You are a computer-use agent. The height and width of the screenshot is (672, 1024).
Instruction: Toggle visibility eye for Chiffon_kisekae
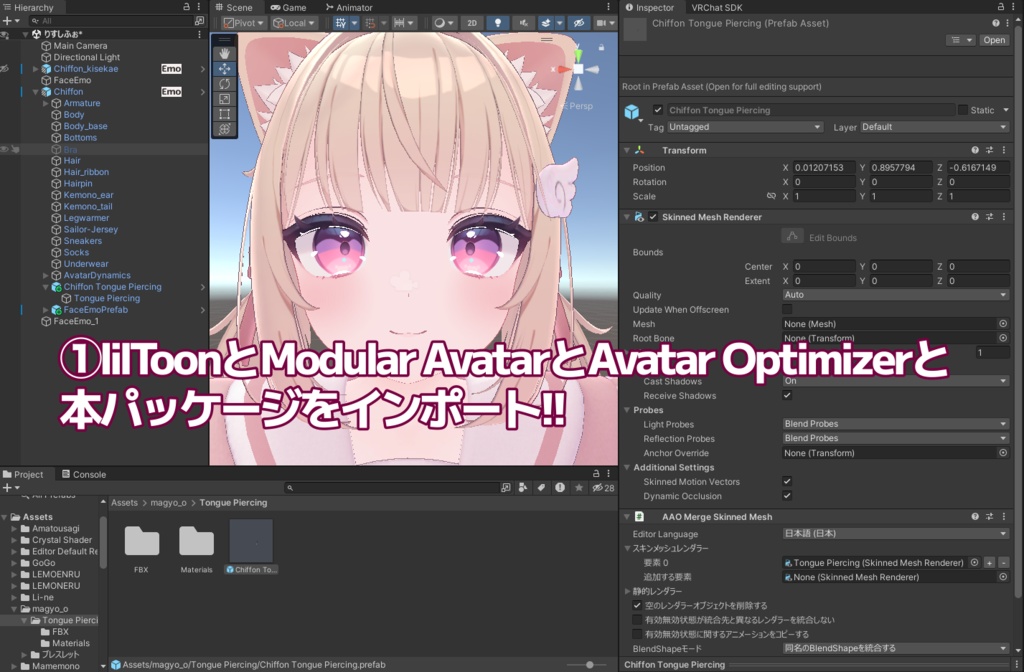tap(5, 69)
